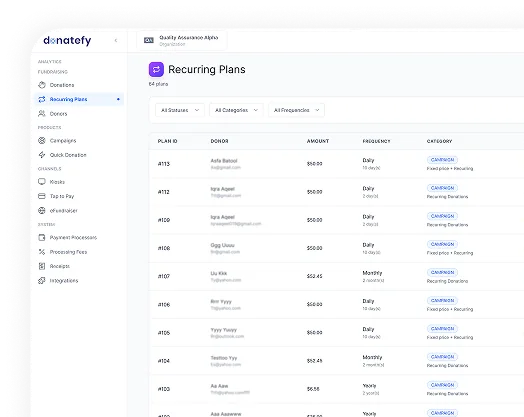Screen dimensions: 524x417
Task: Open the Quality Assurance Alpha organization switcher
Action: tap(182, 40)
